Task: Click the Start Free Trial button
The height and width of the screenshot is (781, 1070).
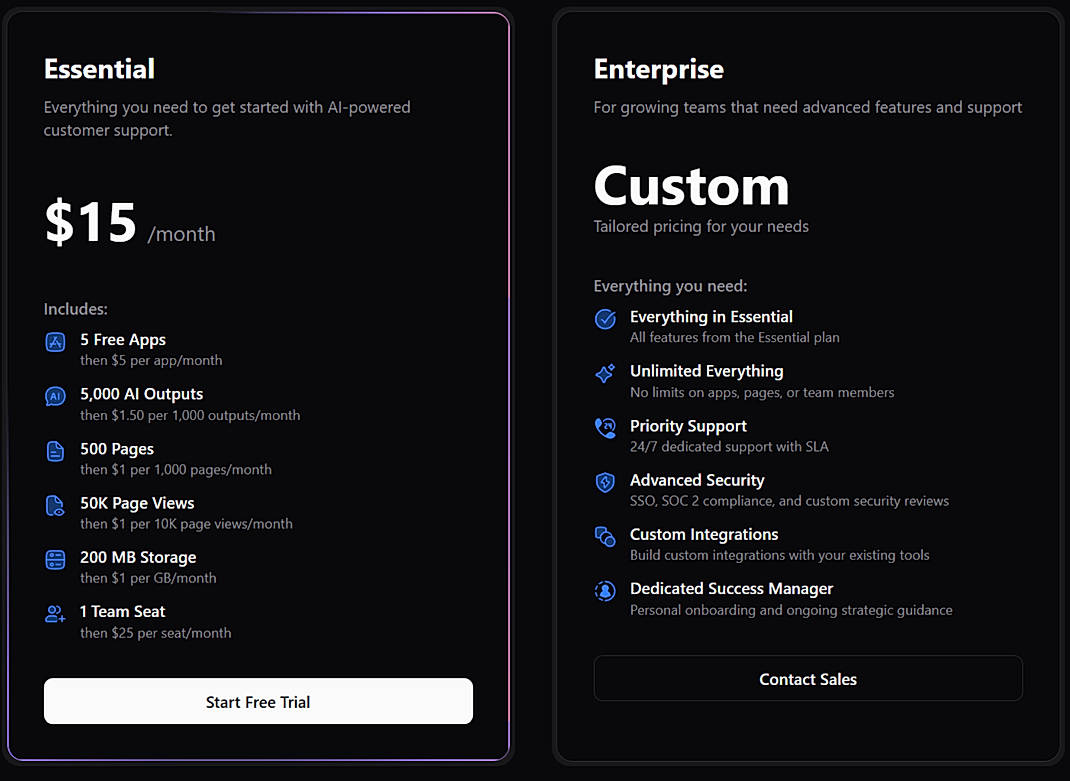Action: [257, 701]
